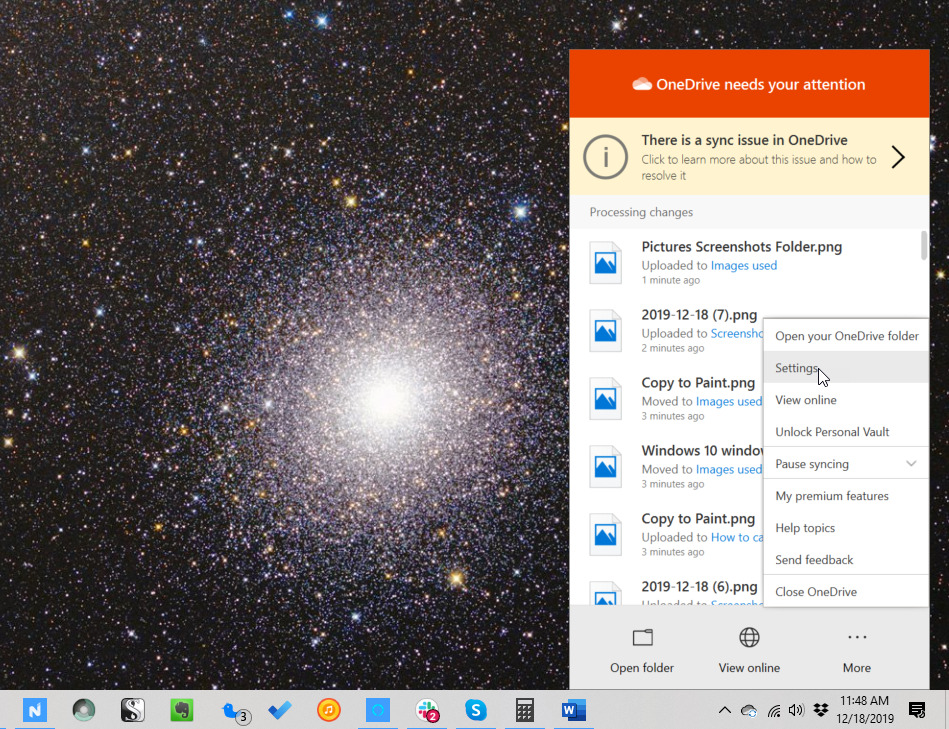949x729 pixels.
Task: Click the sync issue info icon
Action: (x=605, y=157)
